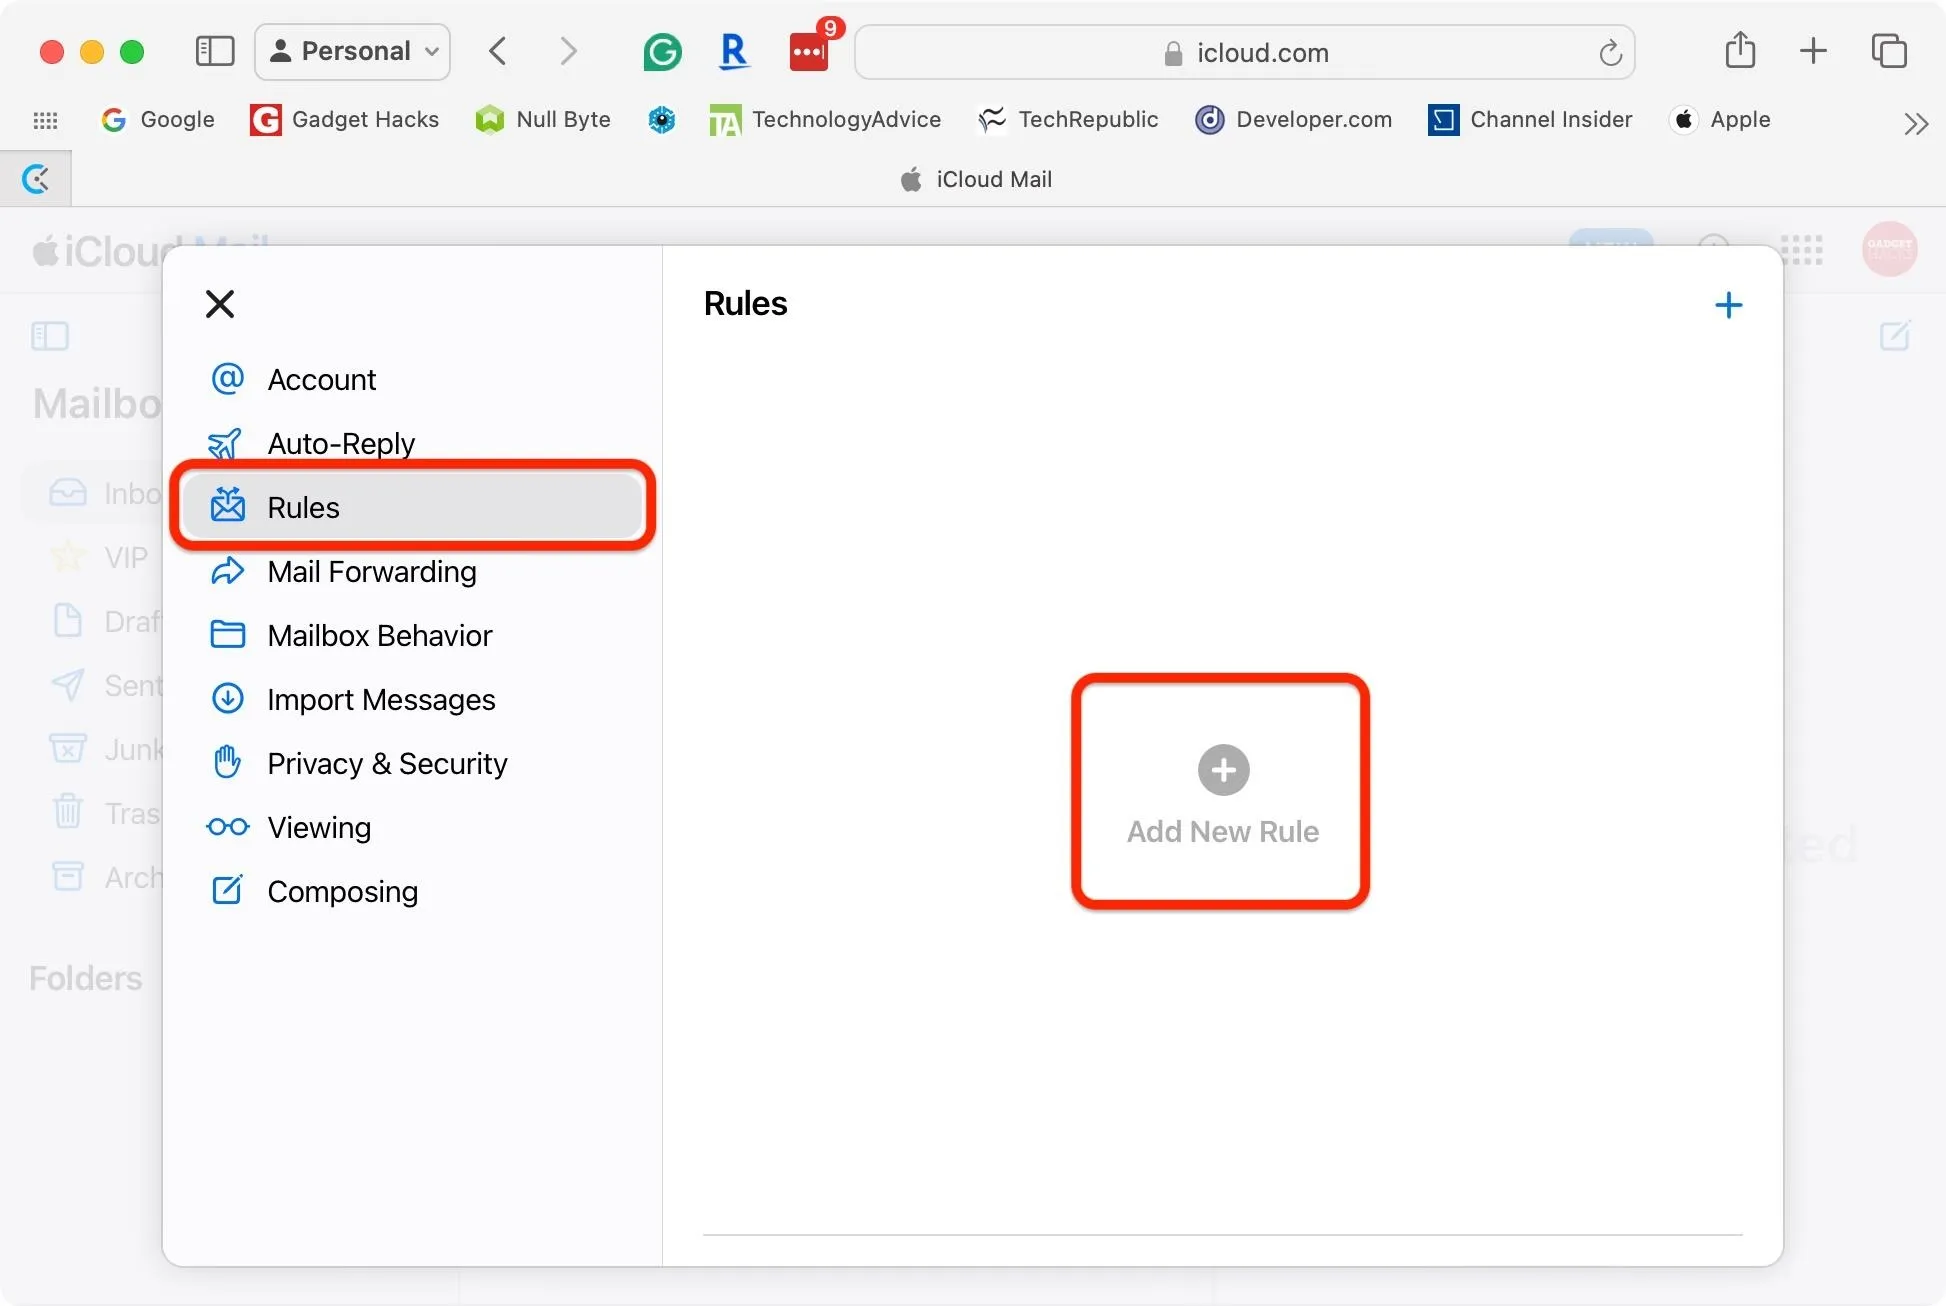Open the Account settings

point(412,380)
